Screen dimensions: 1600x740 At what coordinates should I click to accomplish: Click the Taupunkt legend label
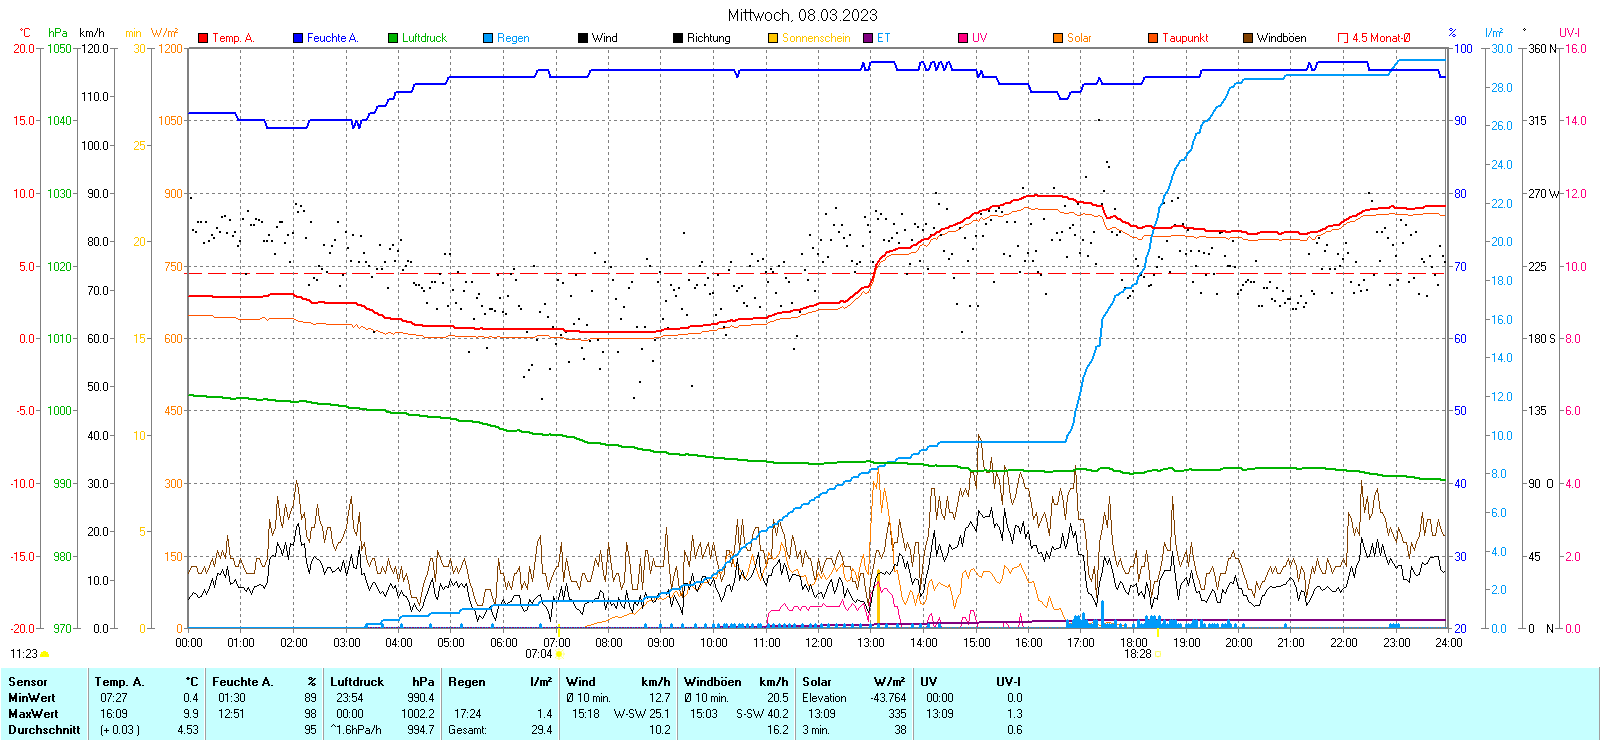point(1185,38)
